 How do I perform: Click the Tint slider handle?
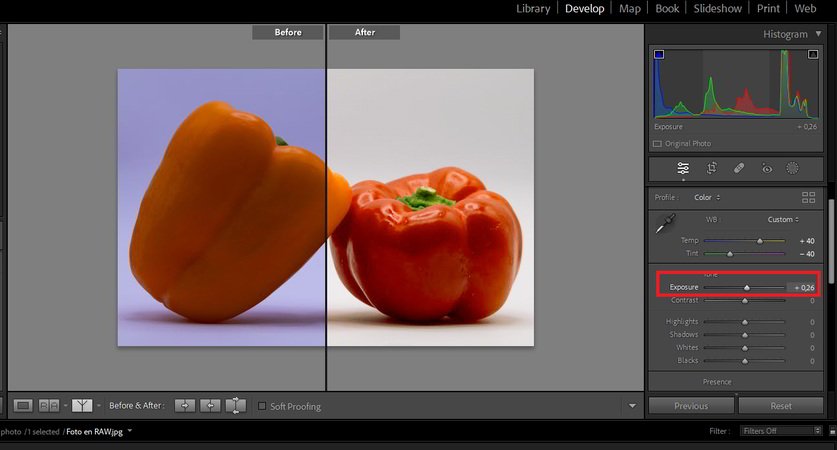click(730, 254)
